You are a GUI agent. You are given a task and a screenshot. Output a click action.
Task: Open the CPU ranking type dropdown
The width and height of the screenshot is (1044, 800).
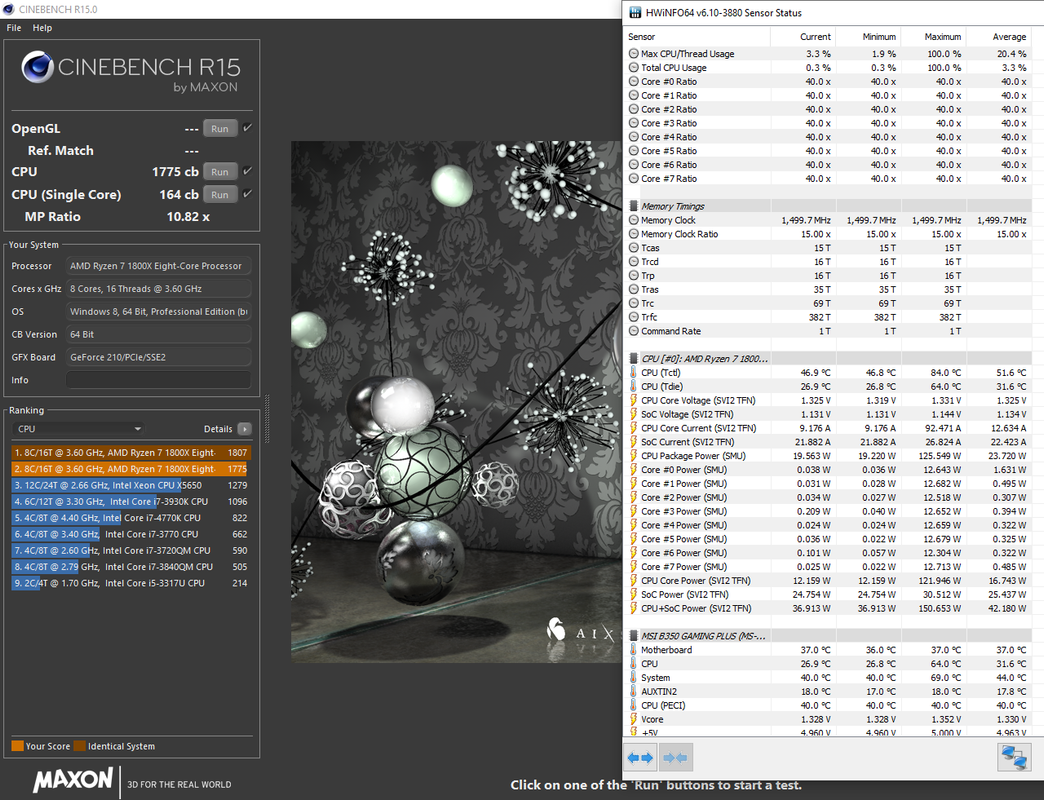(79, 429)
